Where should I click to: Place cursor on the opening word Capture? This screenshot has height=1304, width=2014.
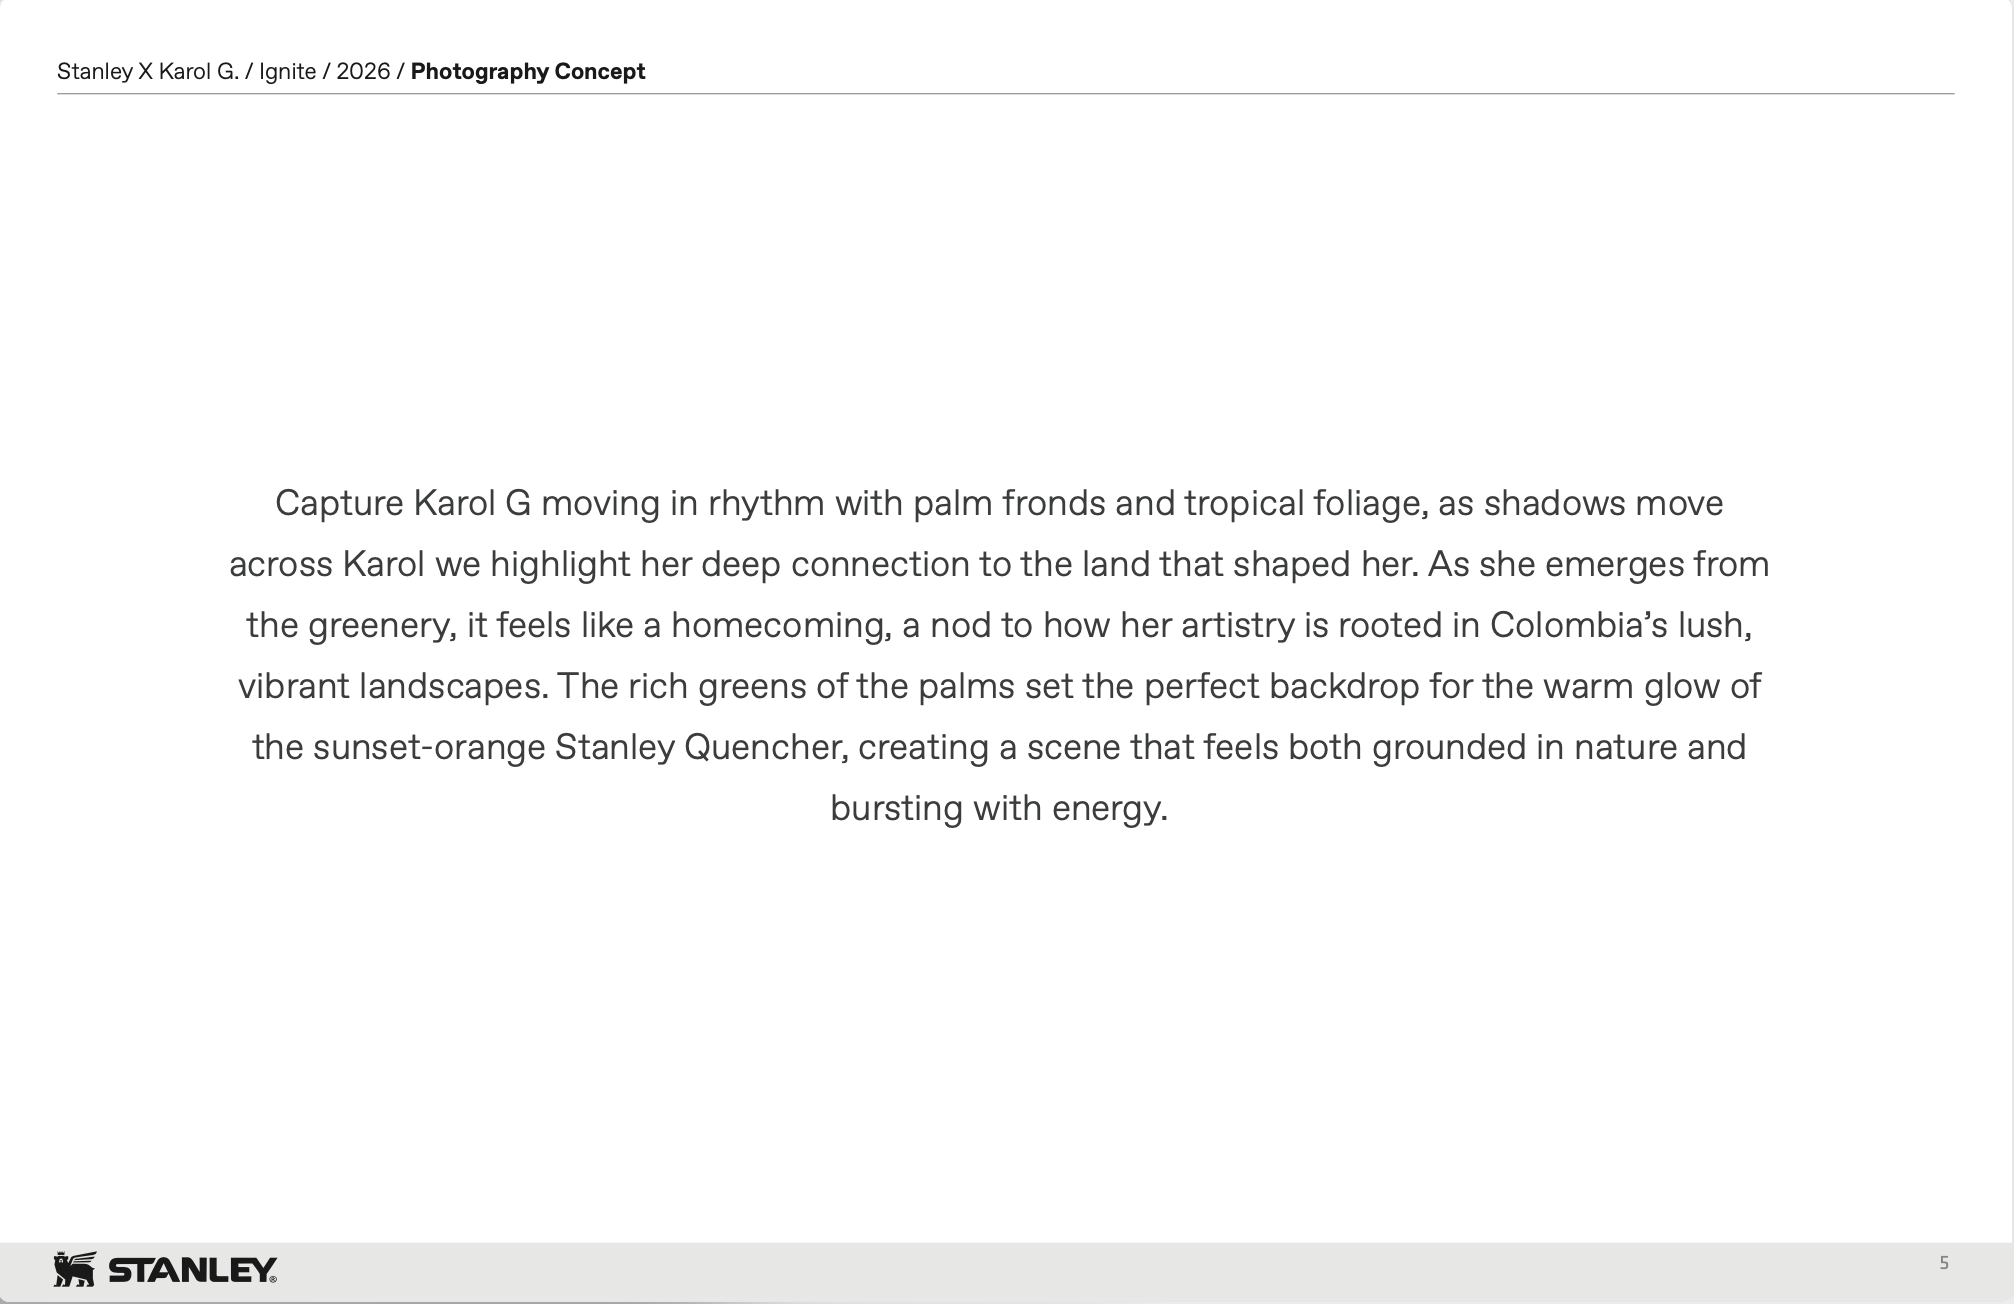(339, 503)
